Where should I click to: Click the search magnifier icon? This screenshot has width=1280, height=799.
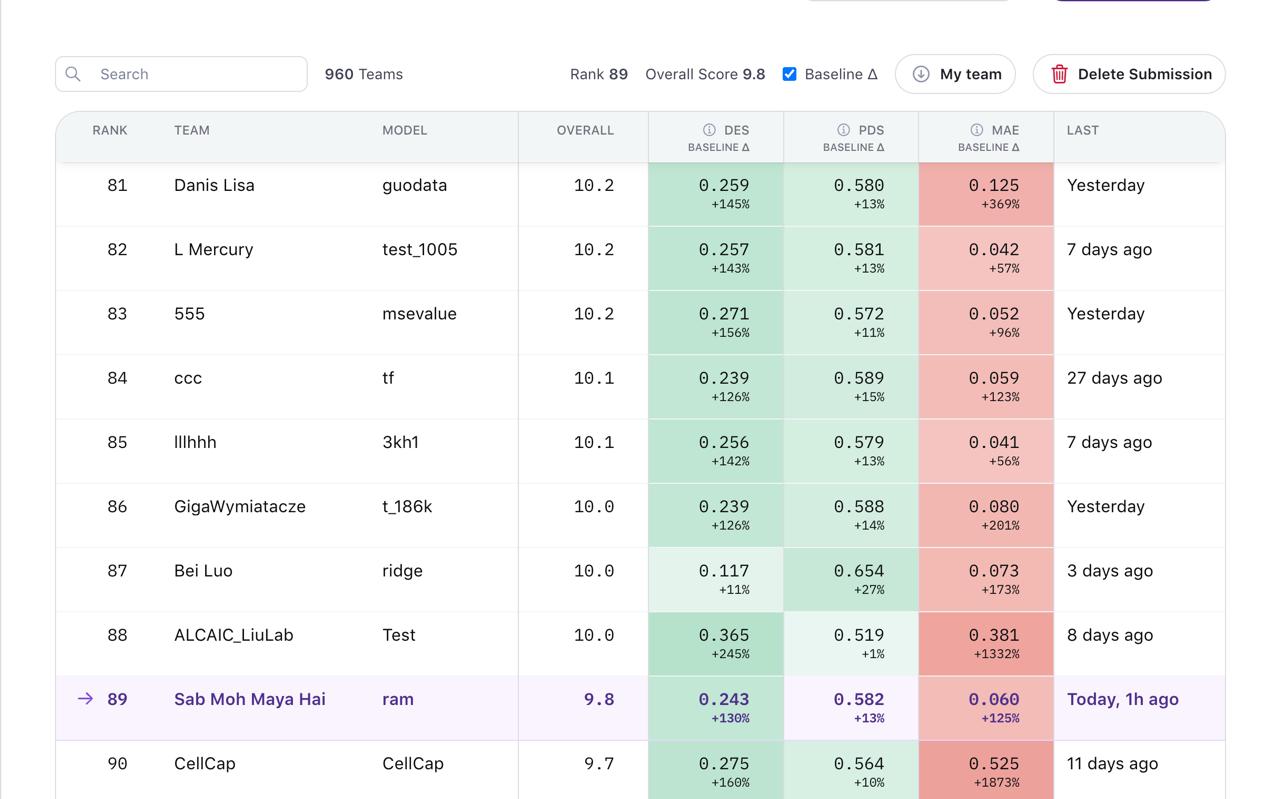pyautogui.click(x=73, y=74)
